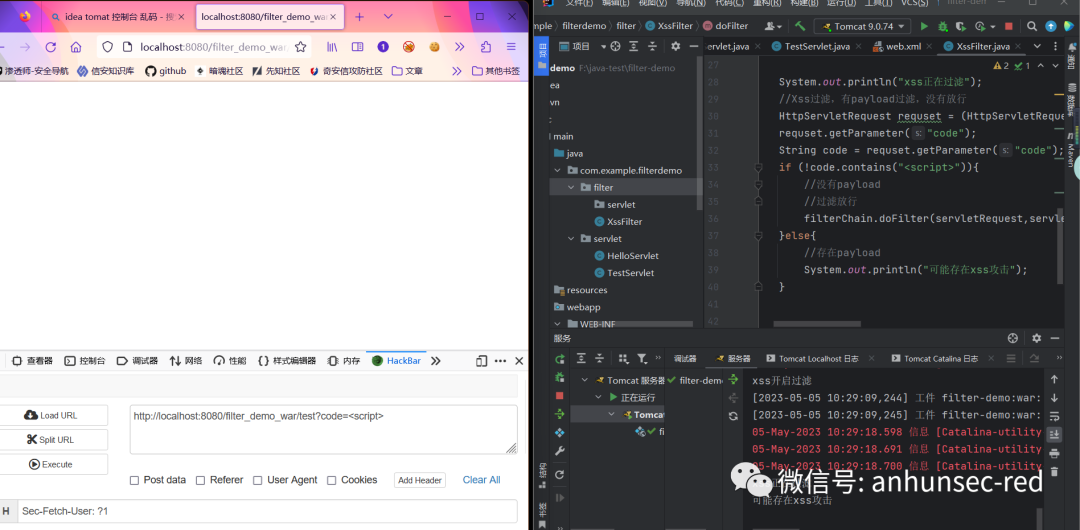Viewport: 1080px width, 530px height.
Task: Enable Referer checkbox in HackBar
Action: tap(200, 480)
